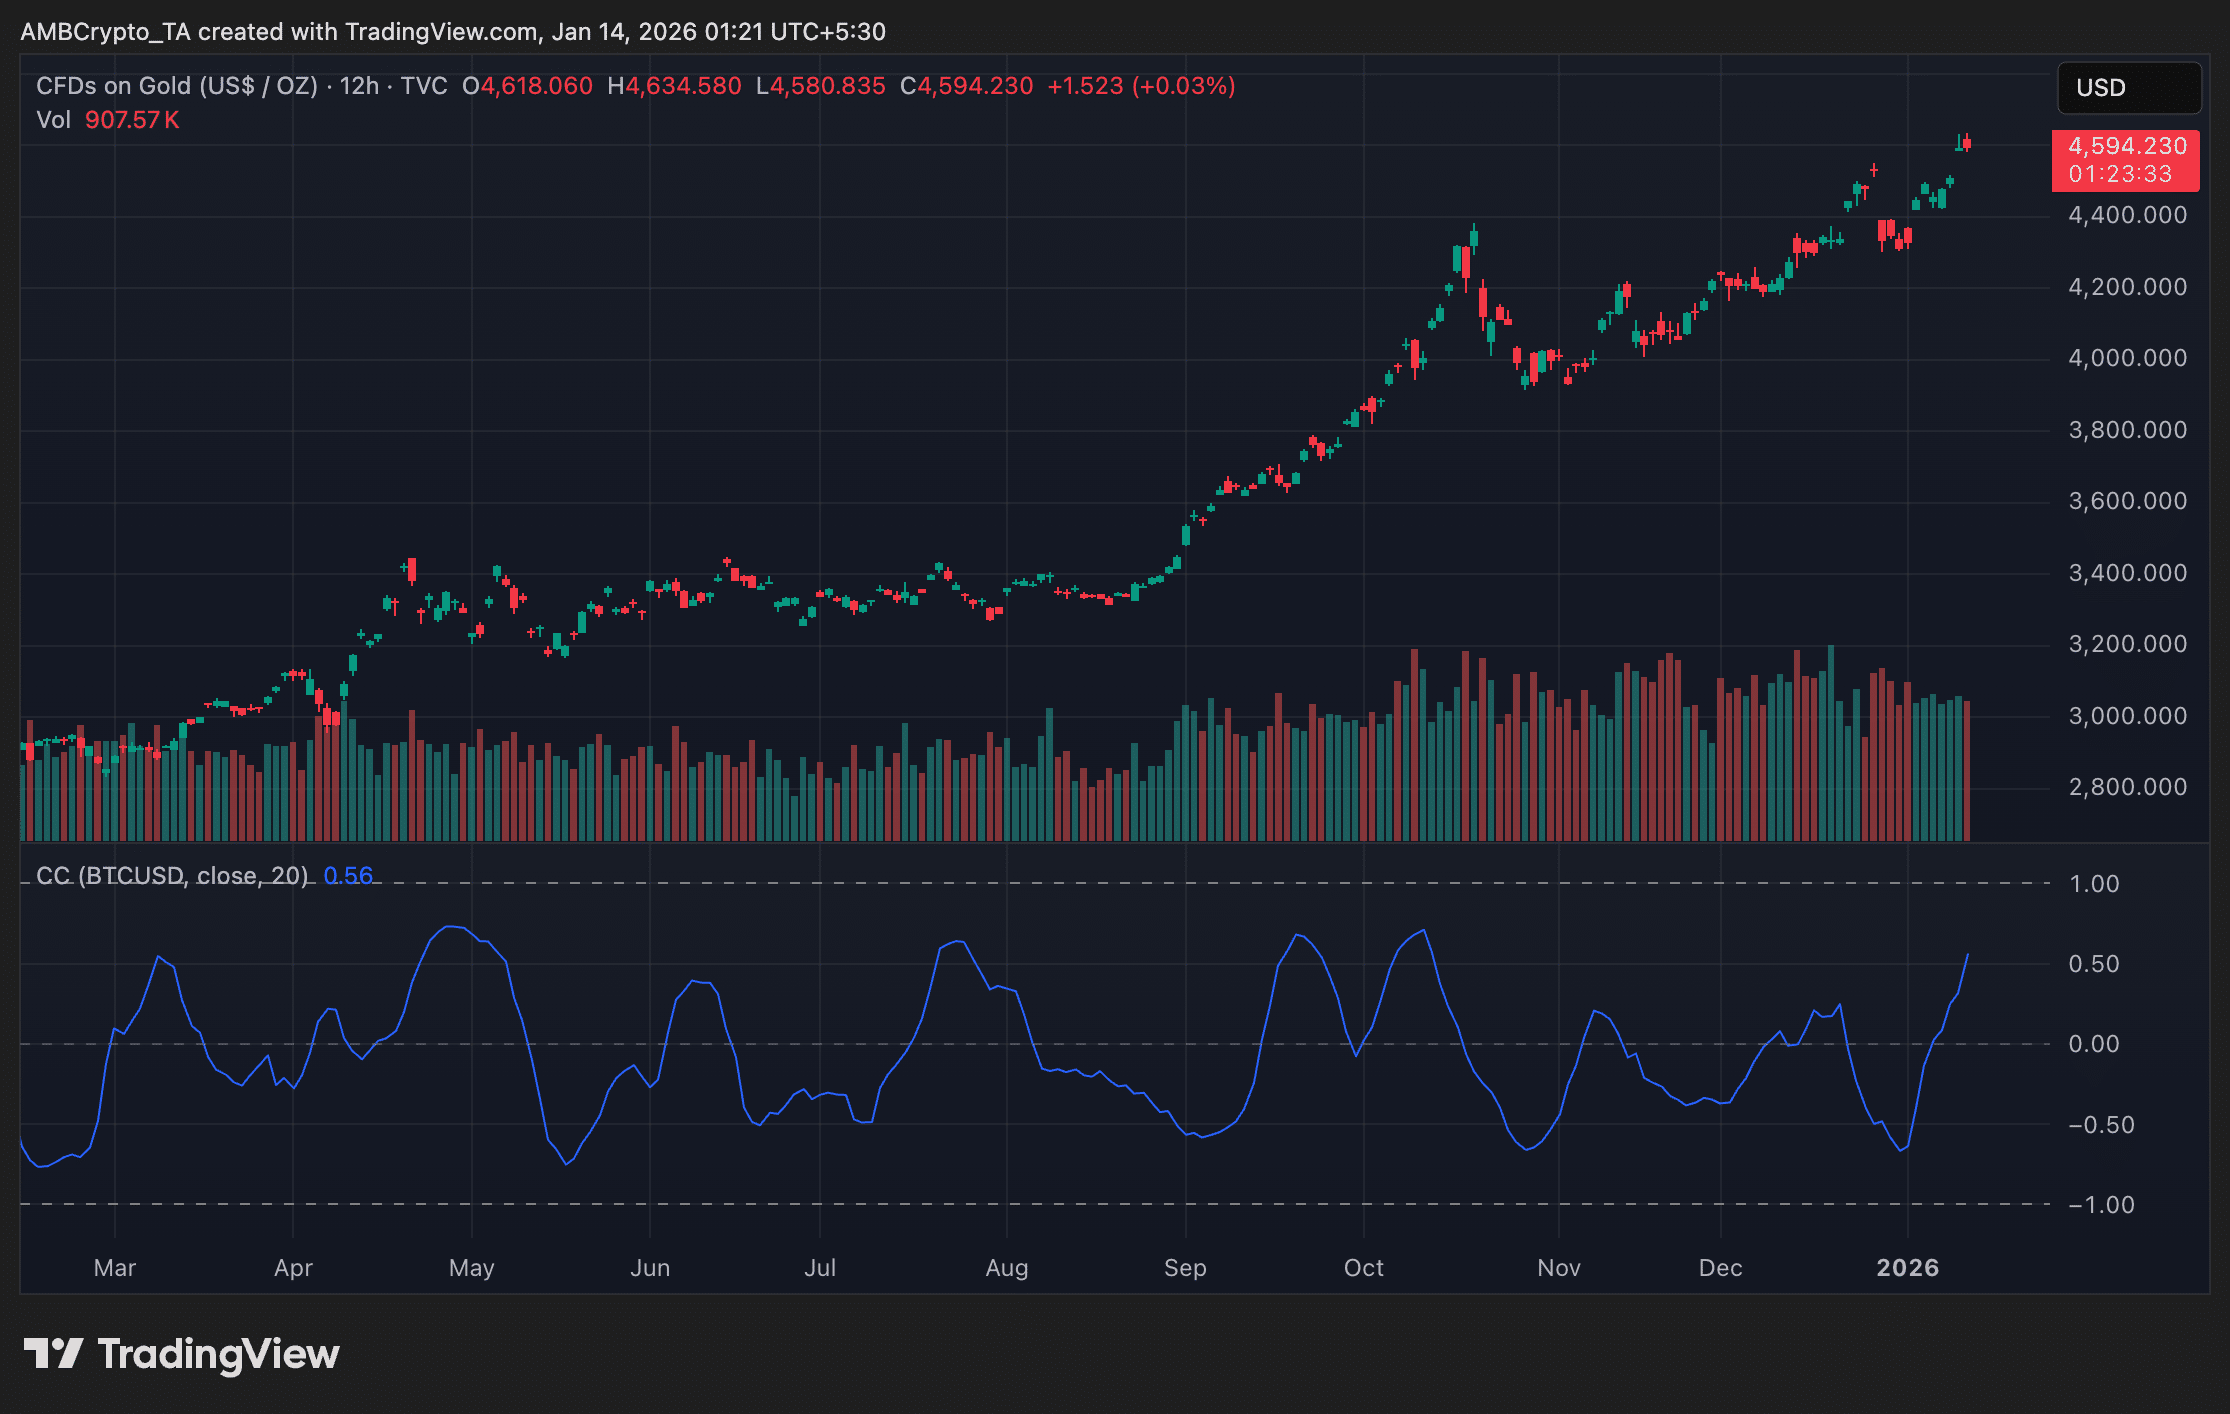
Task: Click the 4,000.000 price axis label
Action: [x=2127, y=358]
